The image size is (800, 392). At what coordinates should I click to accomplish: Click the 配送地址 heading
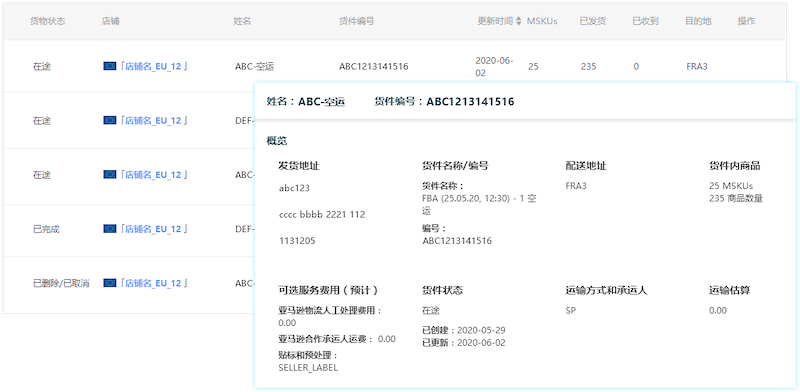pyautogui.click(x=586, y=166)
